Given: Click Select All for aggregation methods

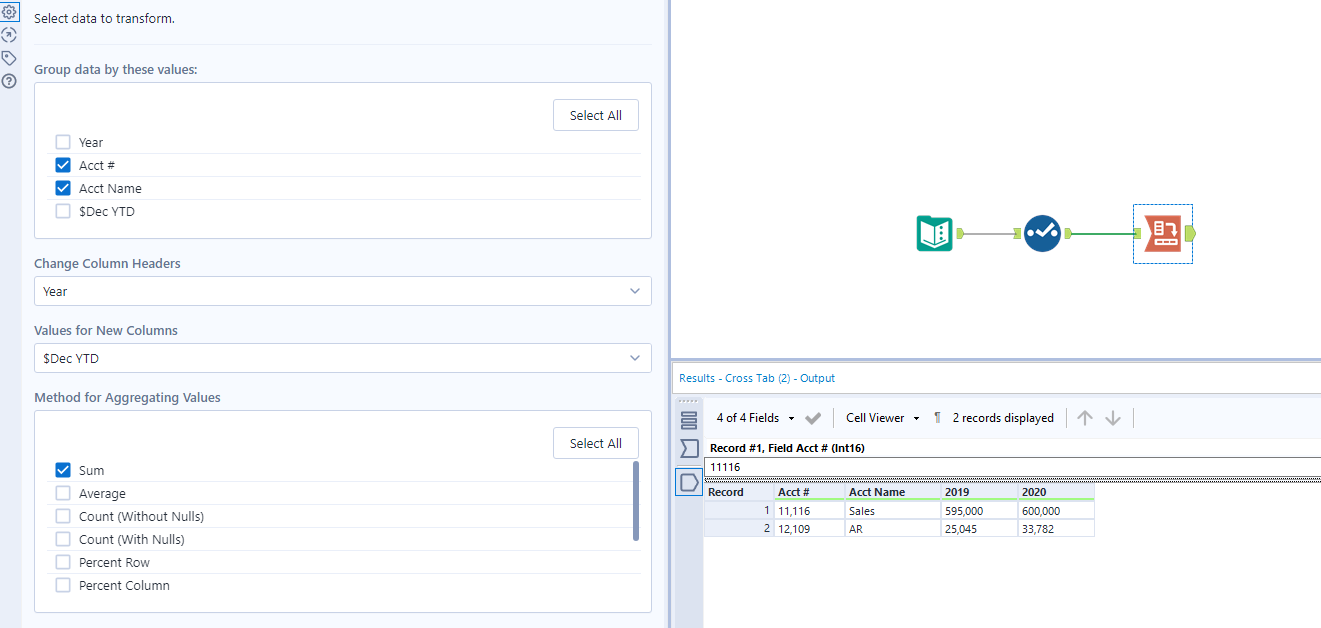Looking at the screenshot, I should 595,443.
